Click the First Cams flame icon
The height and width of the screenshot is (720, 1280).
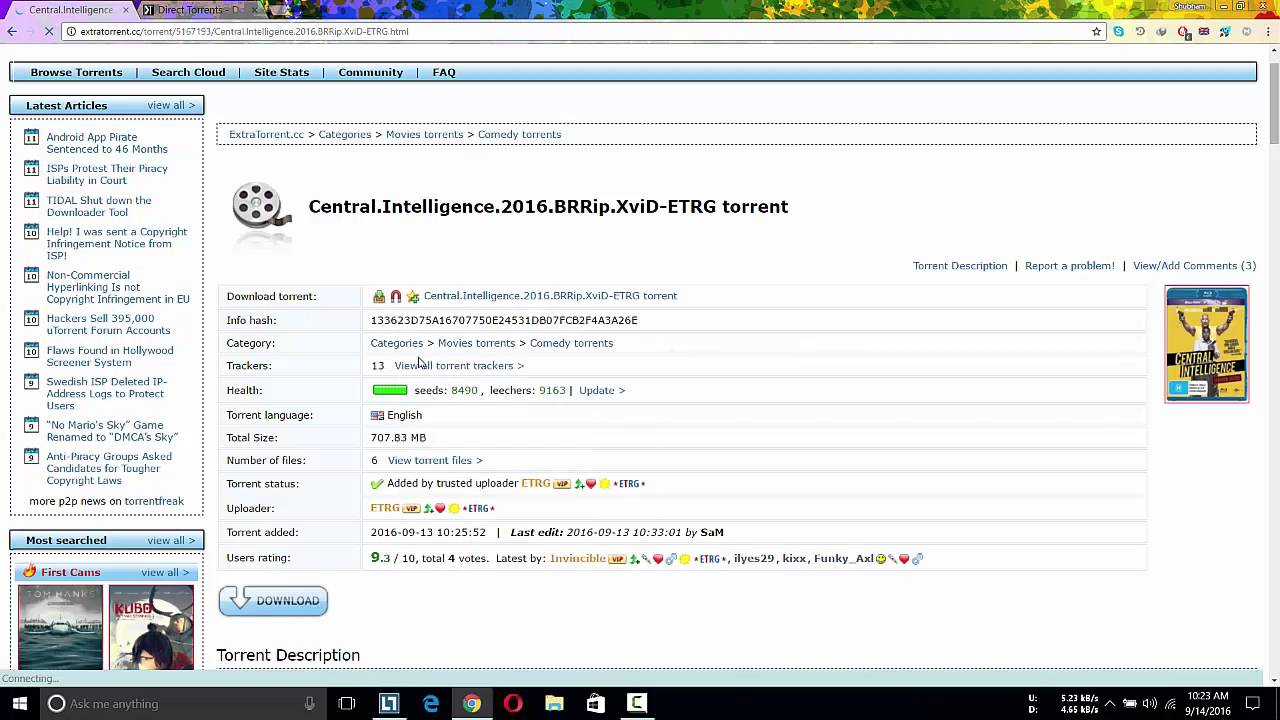30,572
